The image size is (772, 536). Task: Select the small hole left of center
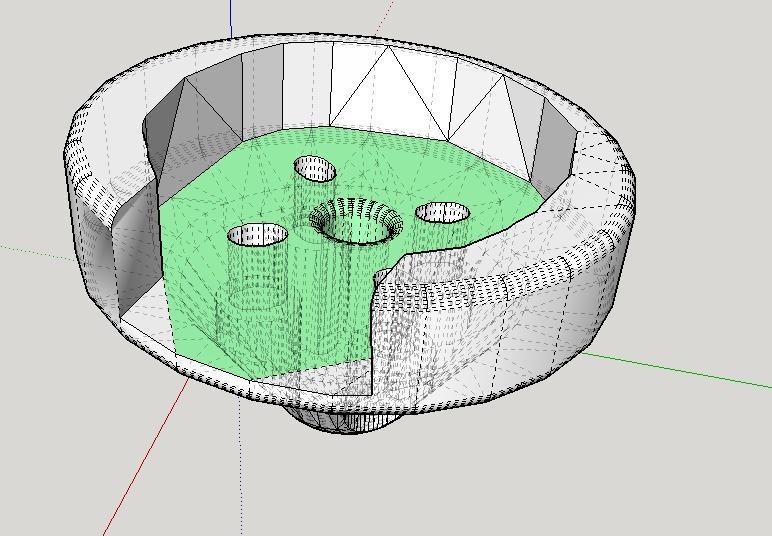click(257, 234)
